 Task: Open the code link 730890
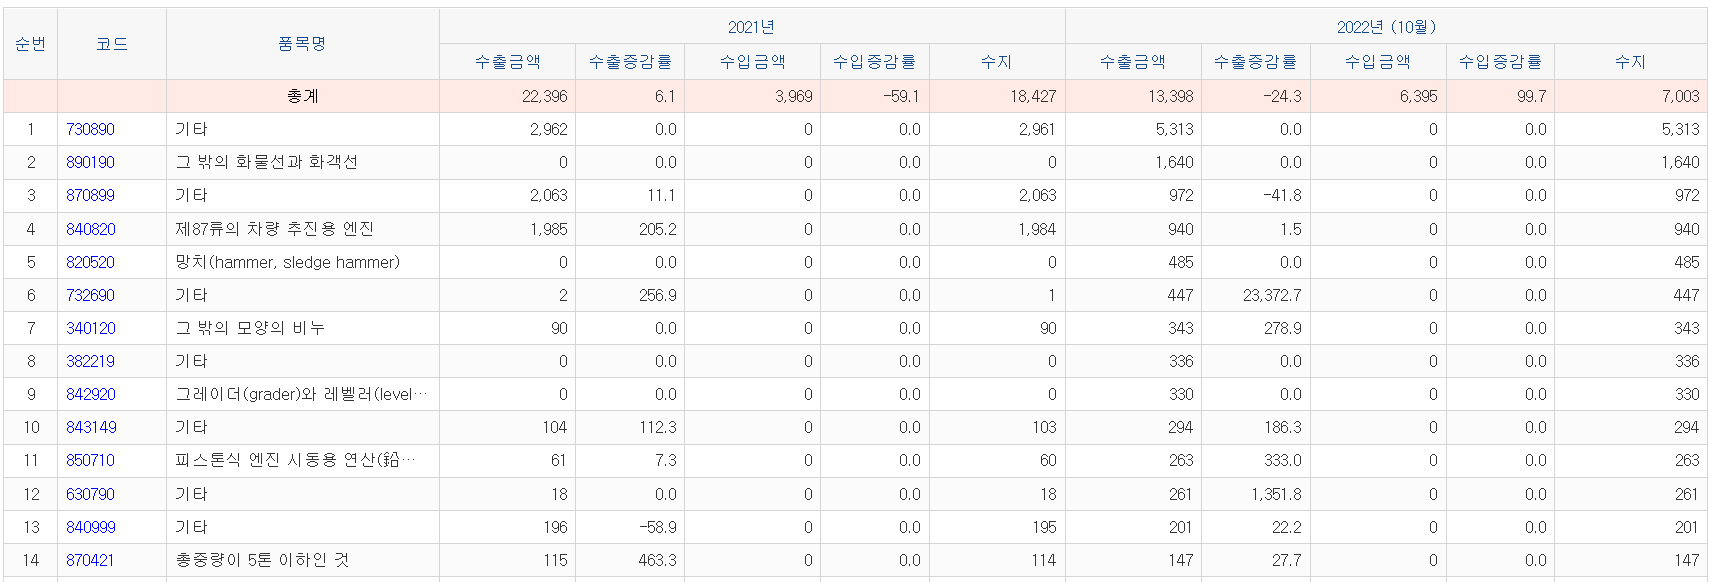coord(90,129)
